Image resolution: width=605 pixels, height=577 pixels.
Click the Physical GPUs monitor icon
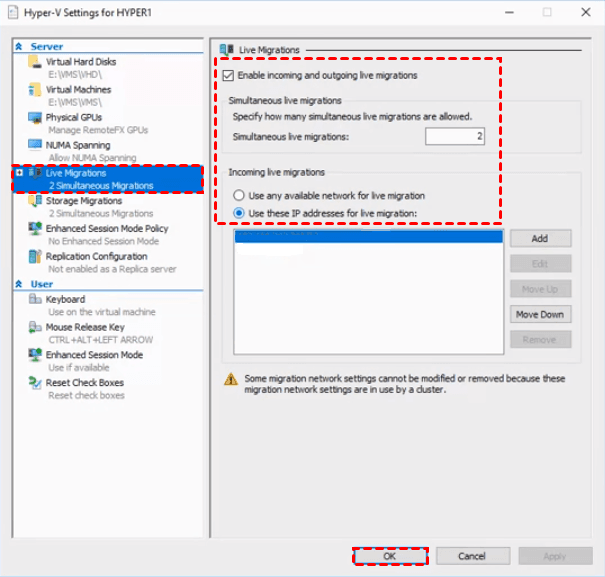click(x=35, y=118)
